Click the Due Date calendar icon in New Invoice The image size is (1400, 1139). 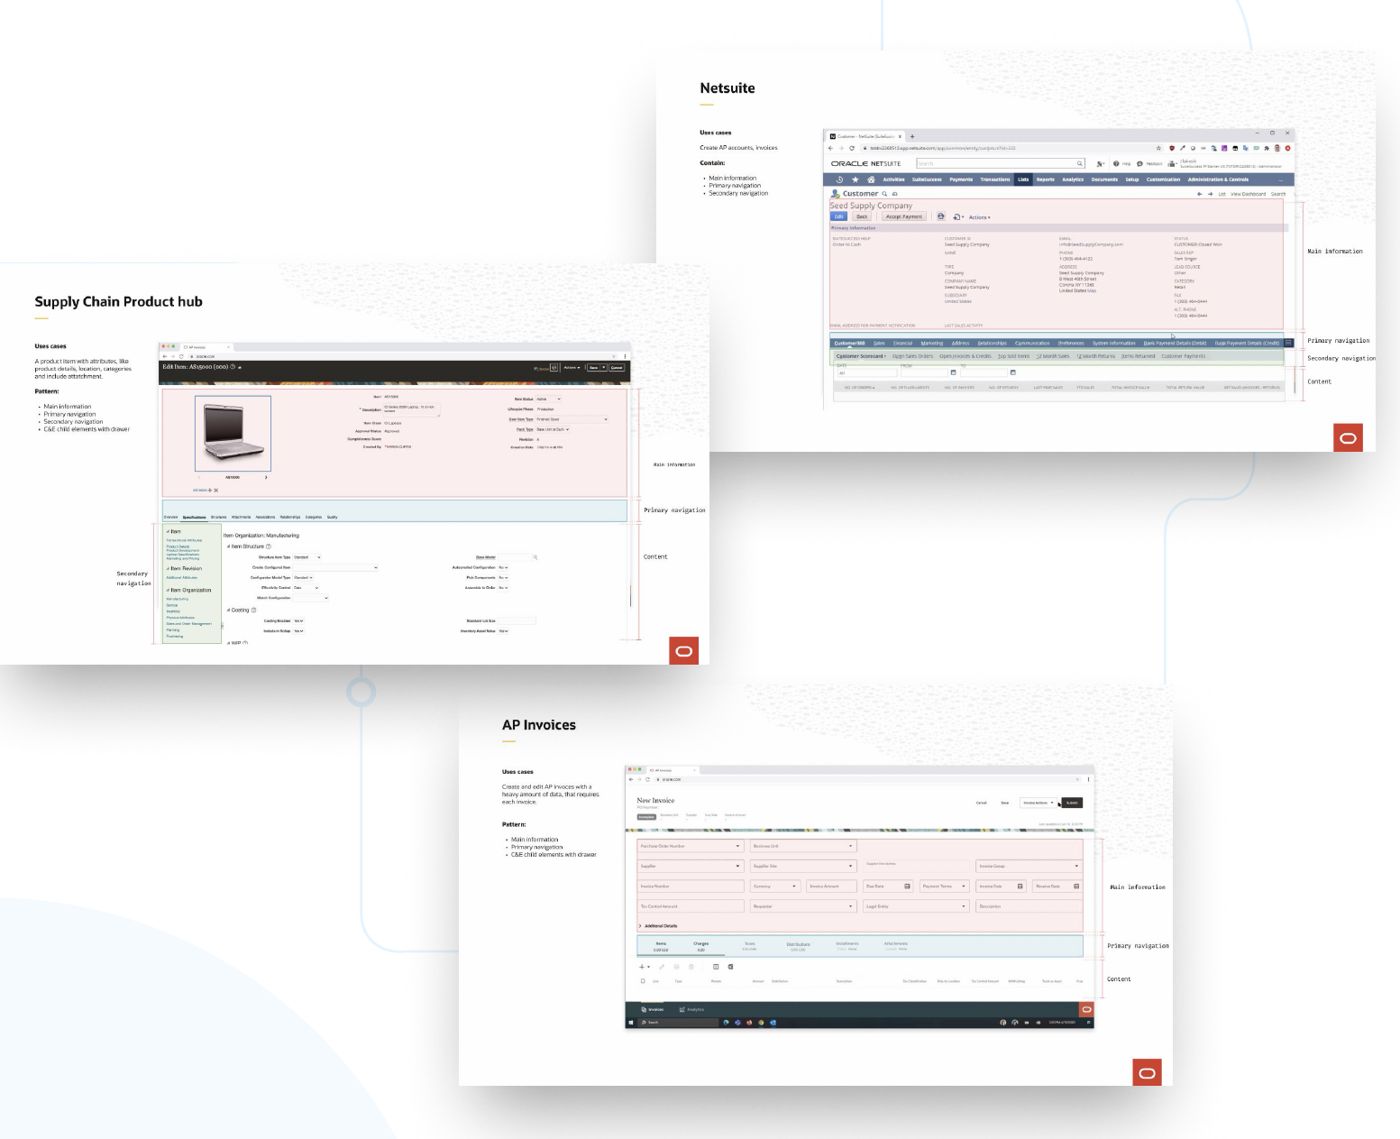tap(907, 886)
